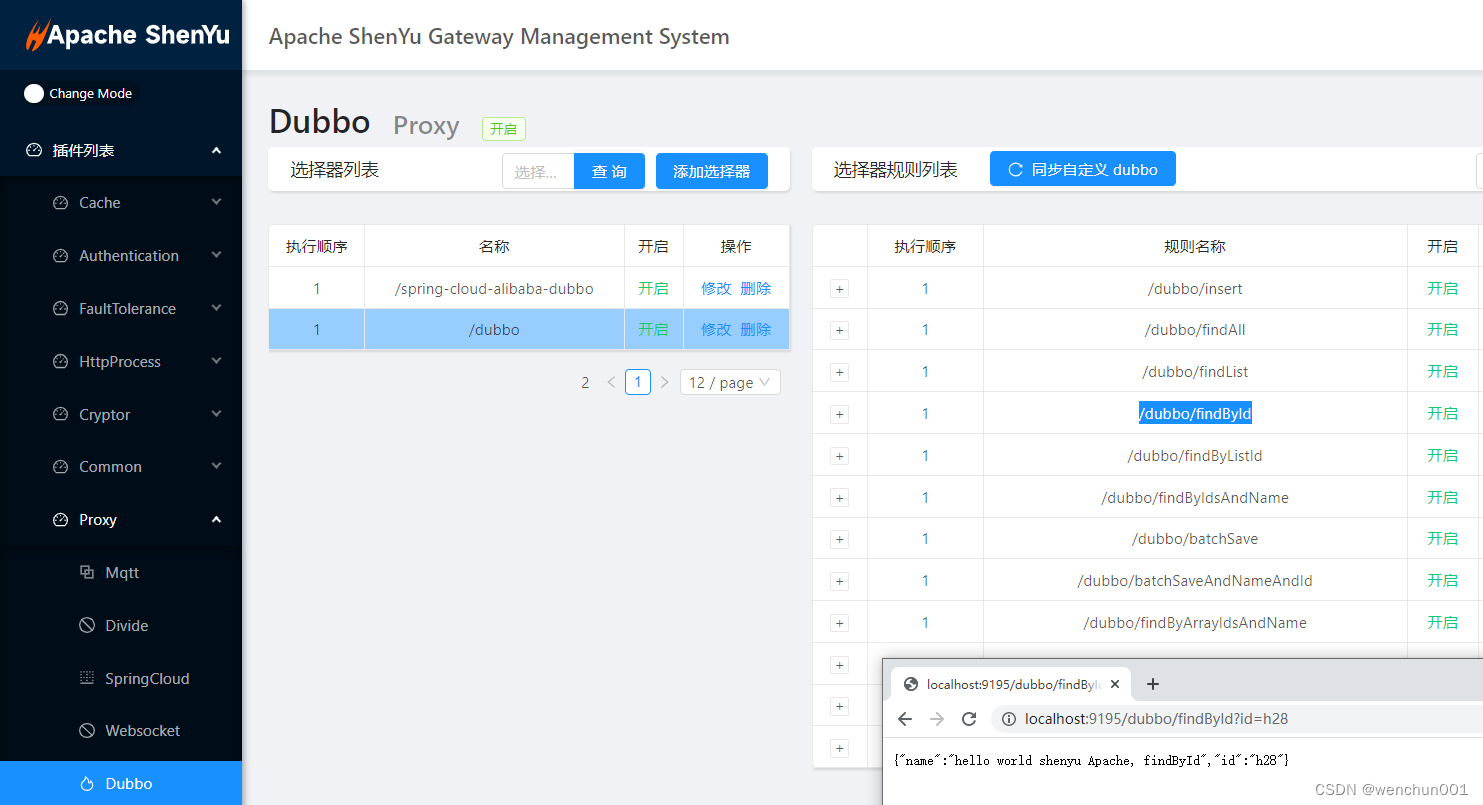The width and height of the screenshot is (1483, 805).
Task: Select the localhost:9195/dubbo/findById browser tab
Action: coord(1010,684)
